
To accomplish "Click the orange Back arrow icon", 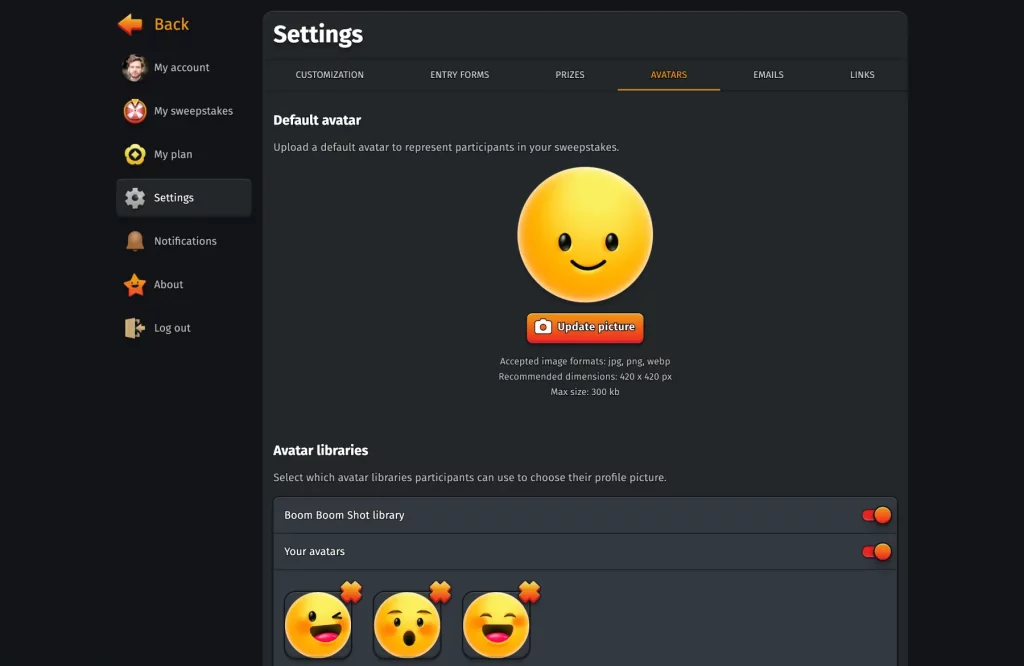I will [x=130, y=24].
